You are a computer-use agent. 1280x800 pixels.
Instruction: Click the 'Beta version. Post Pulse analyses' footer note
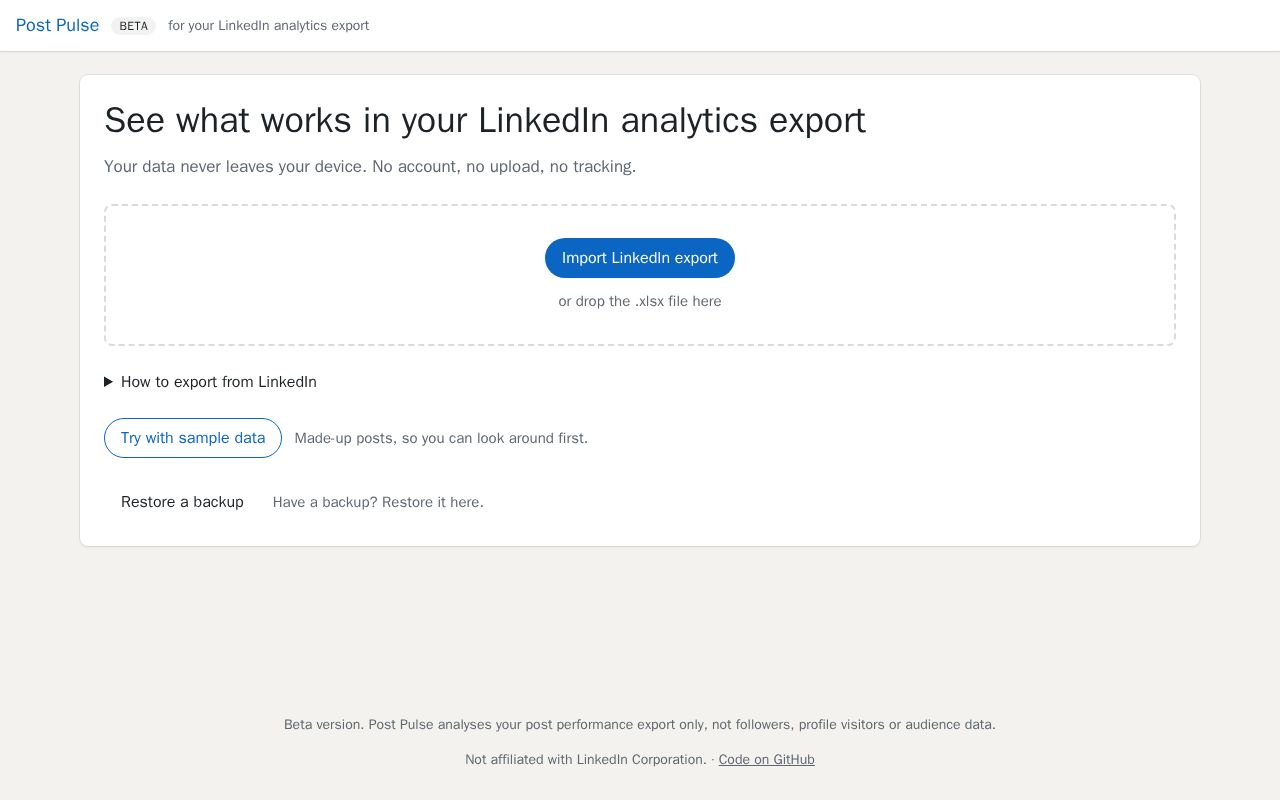click(640, 725)
